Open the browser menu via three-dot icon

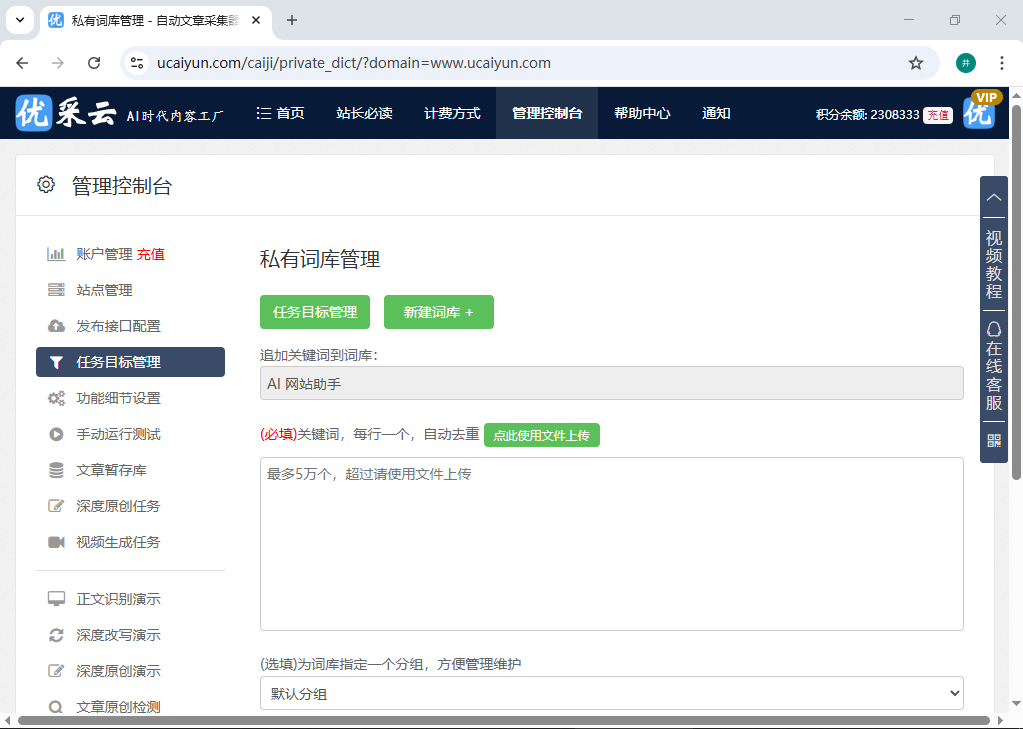point(1001,62)
